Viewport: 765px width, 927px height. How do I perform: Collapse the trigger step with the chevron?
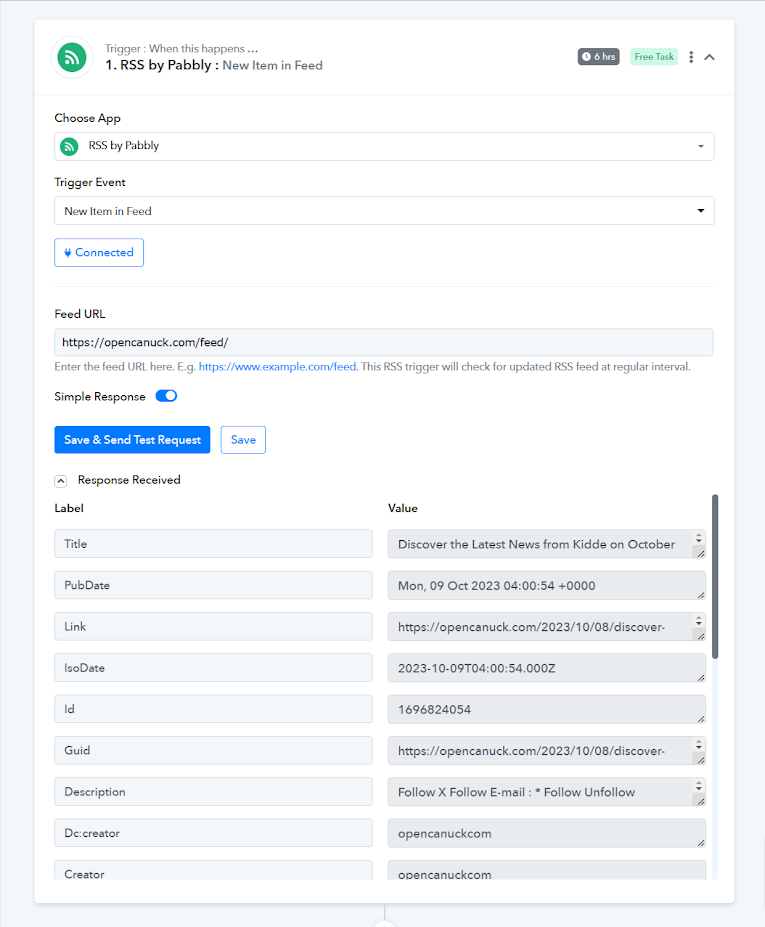(709, 57)
